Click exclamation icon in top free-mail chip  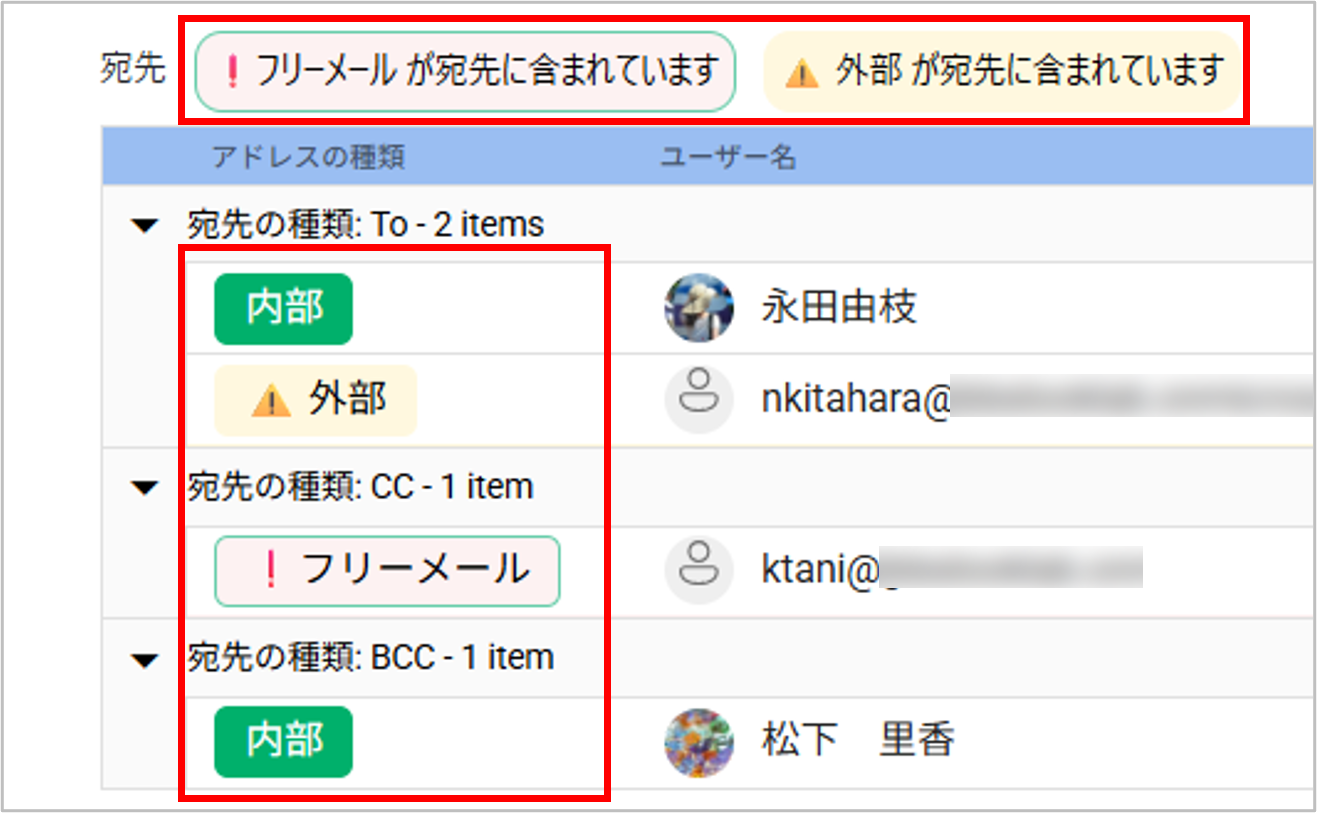[x=232, y=71]
